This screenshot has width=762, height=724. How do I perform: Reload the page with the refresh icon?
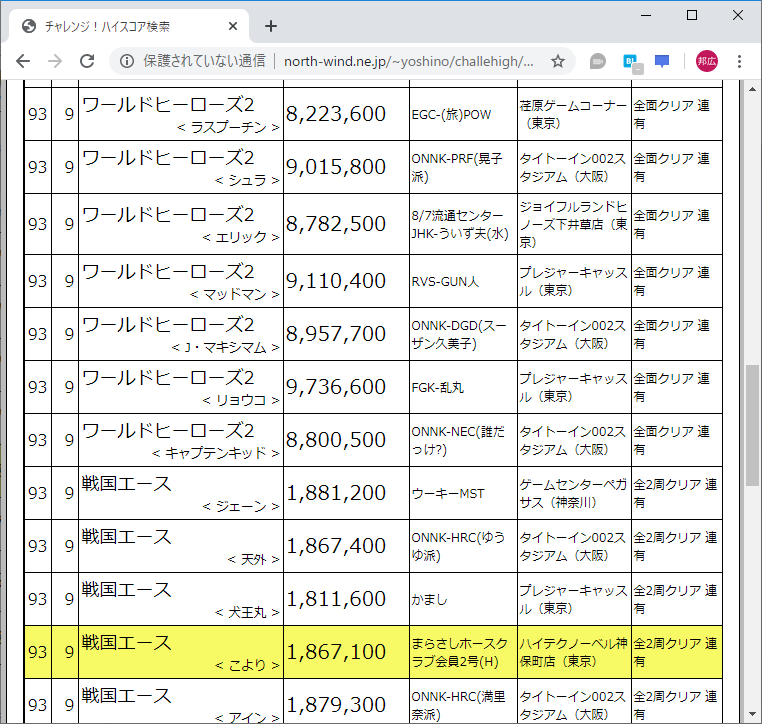pos(87,61)
